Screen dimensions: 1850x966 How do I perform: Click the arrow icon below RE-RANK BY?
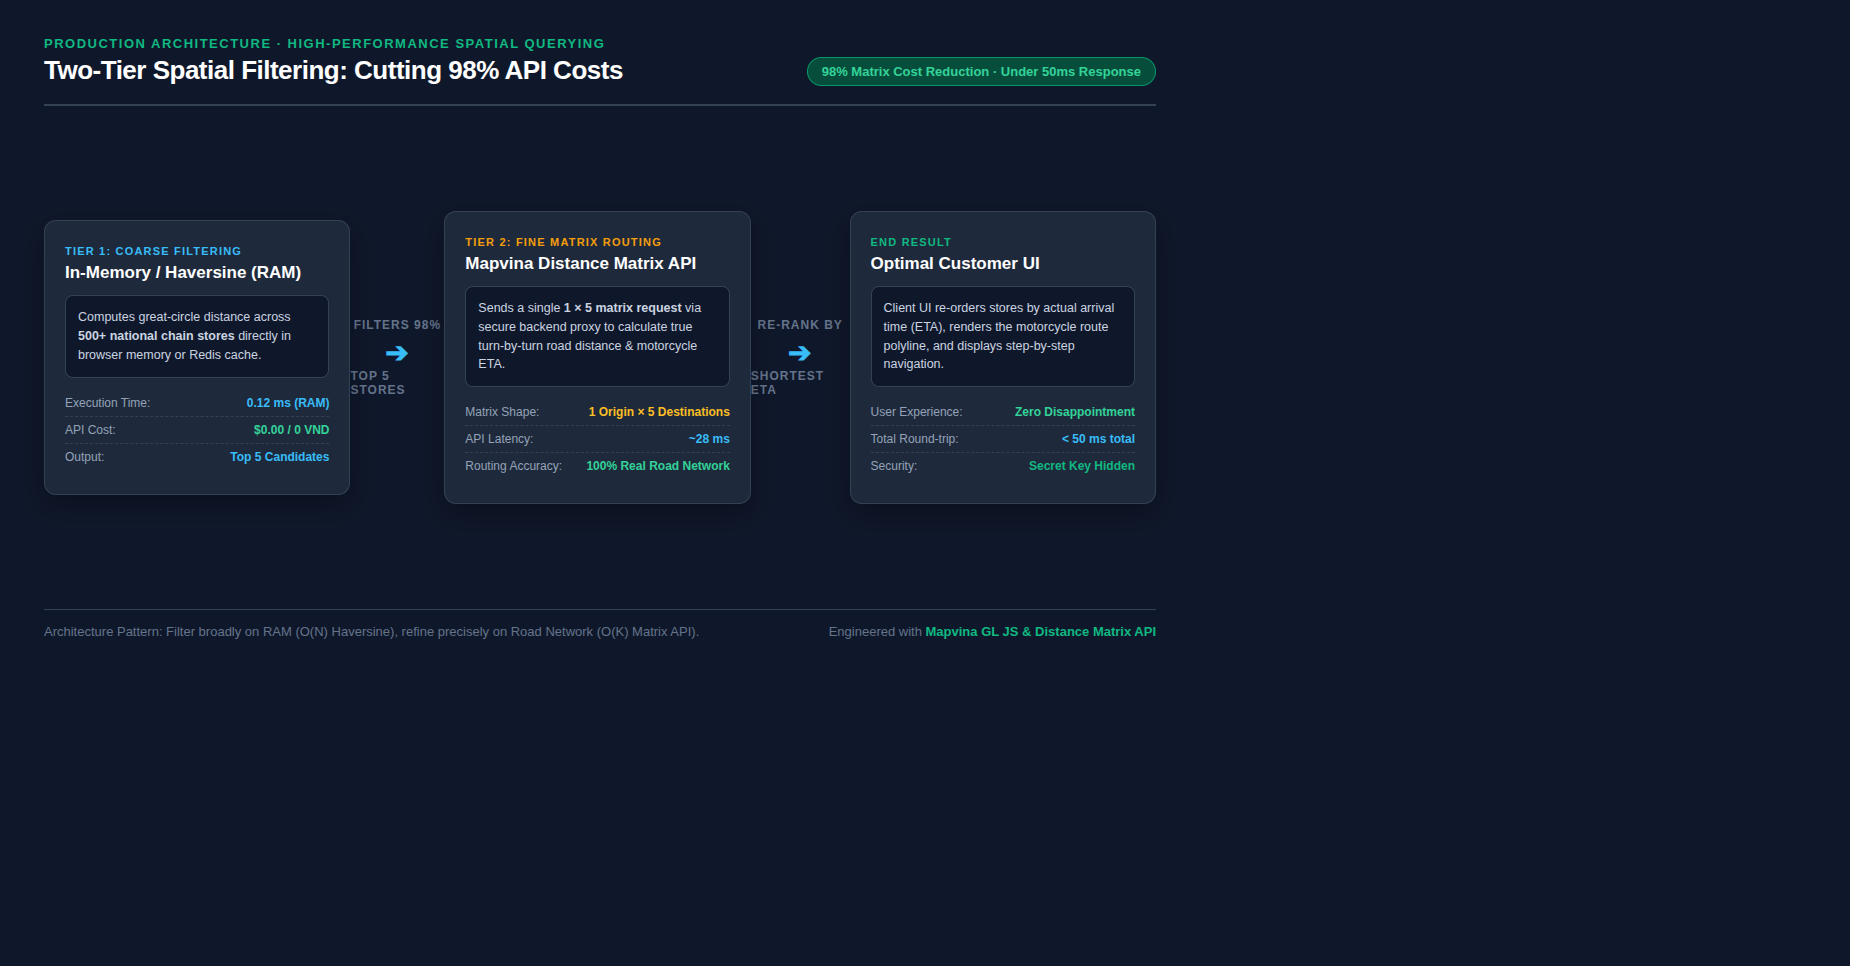[x=799, y=353]
